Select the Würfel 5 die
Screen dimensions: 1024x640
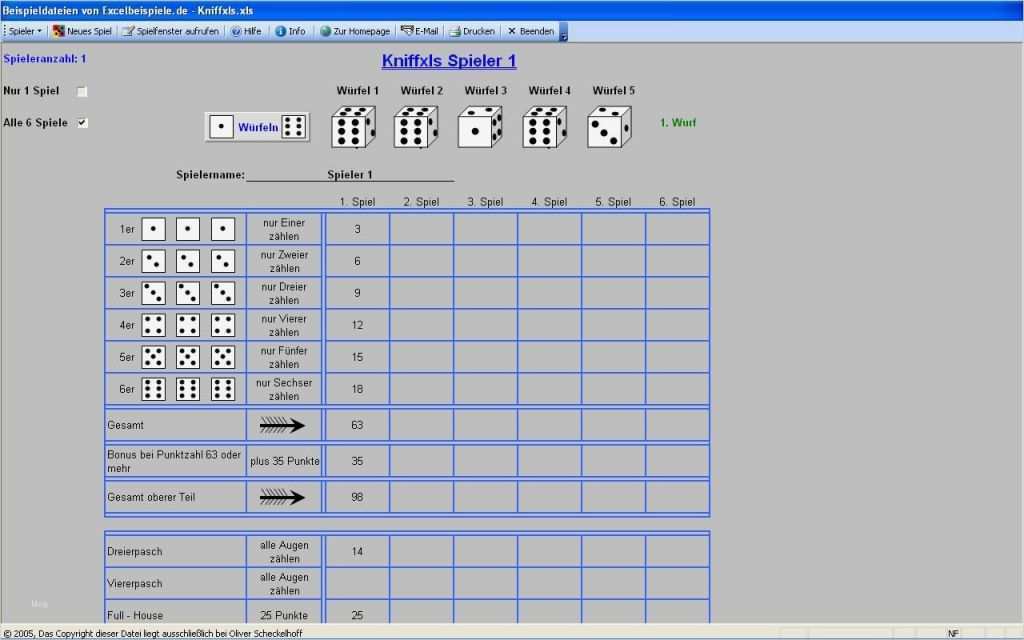[609, 127]
